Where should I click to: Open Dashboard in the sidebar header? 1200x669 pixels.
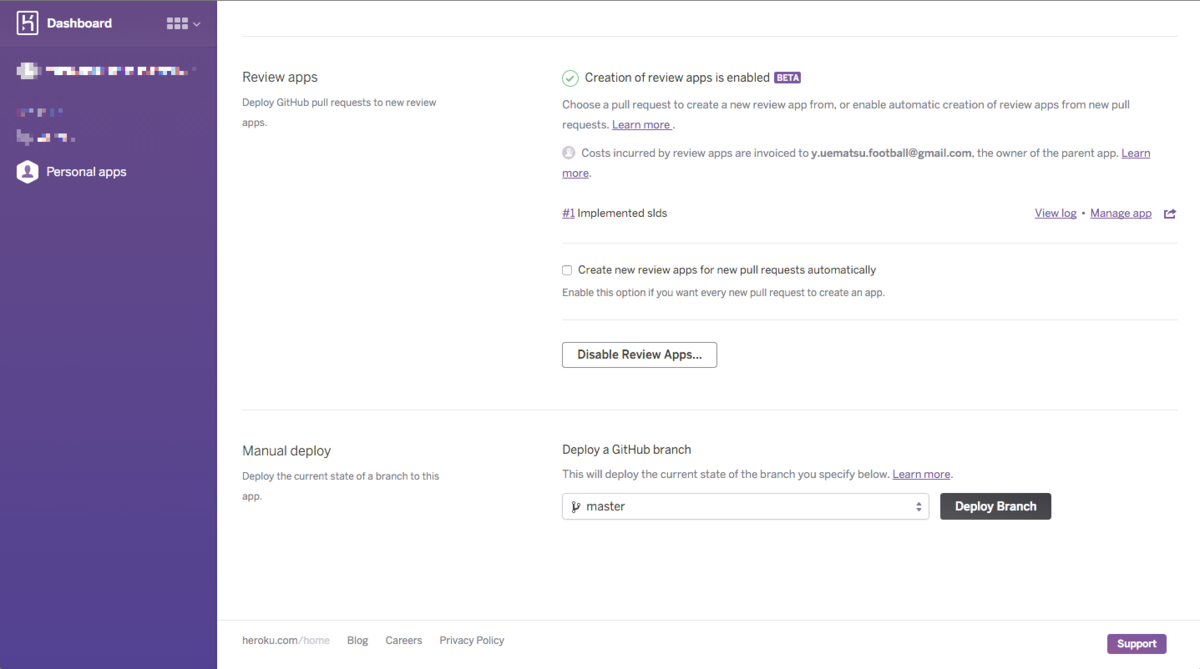(x=79, y=23)
